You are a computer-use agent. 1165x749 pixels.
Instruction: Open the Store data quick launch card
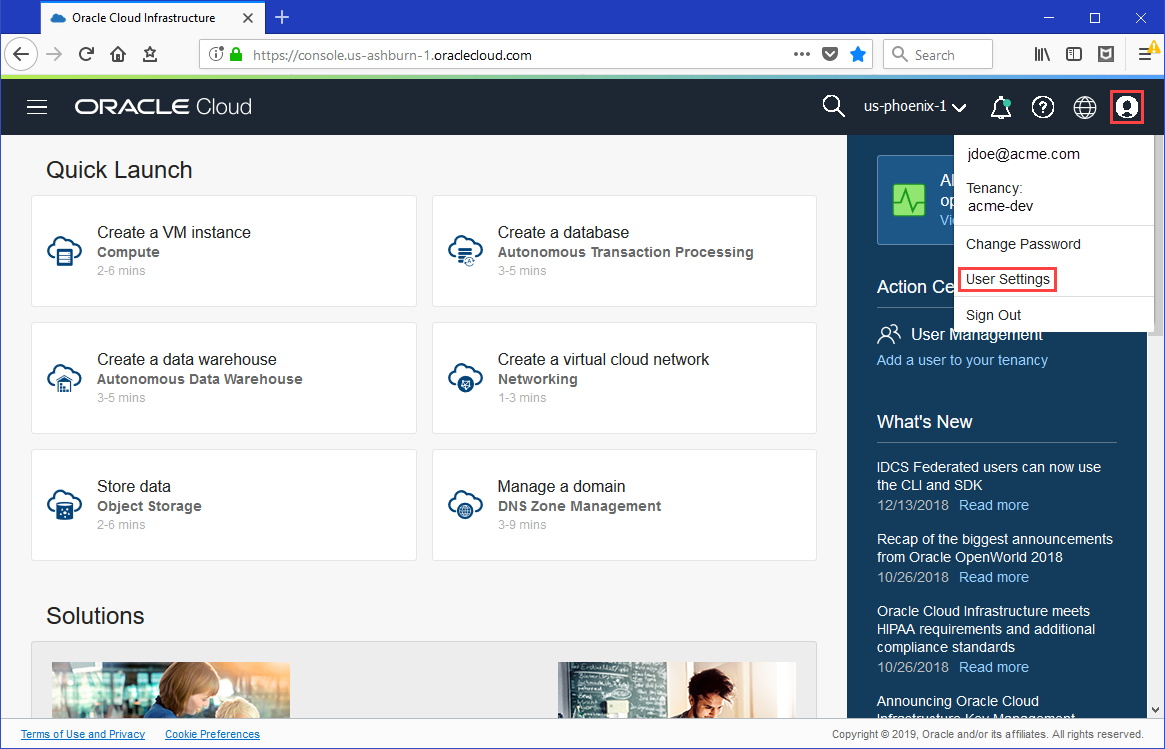coord(224,505)
